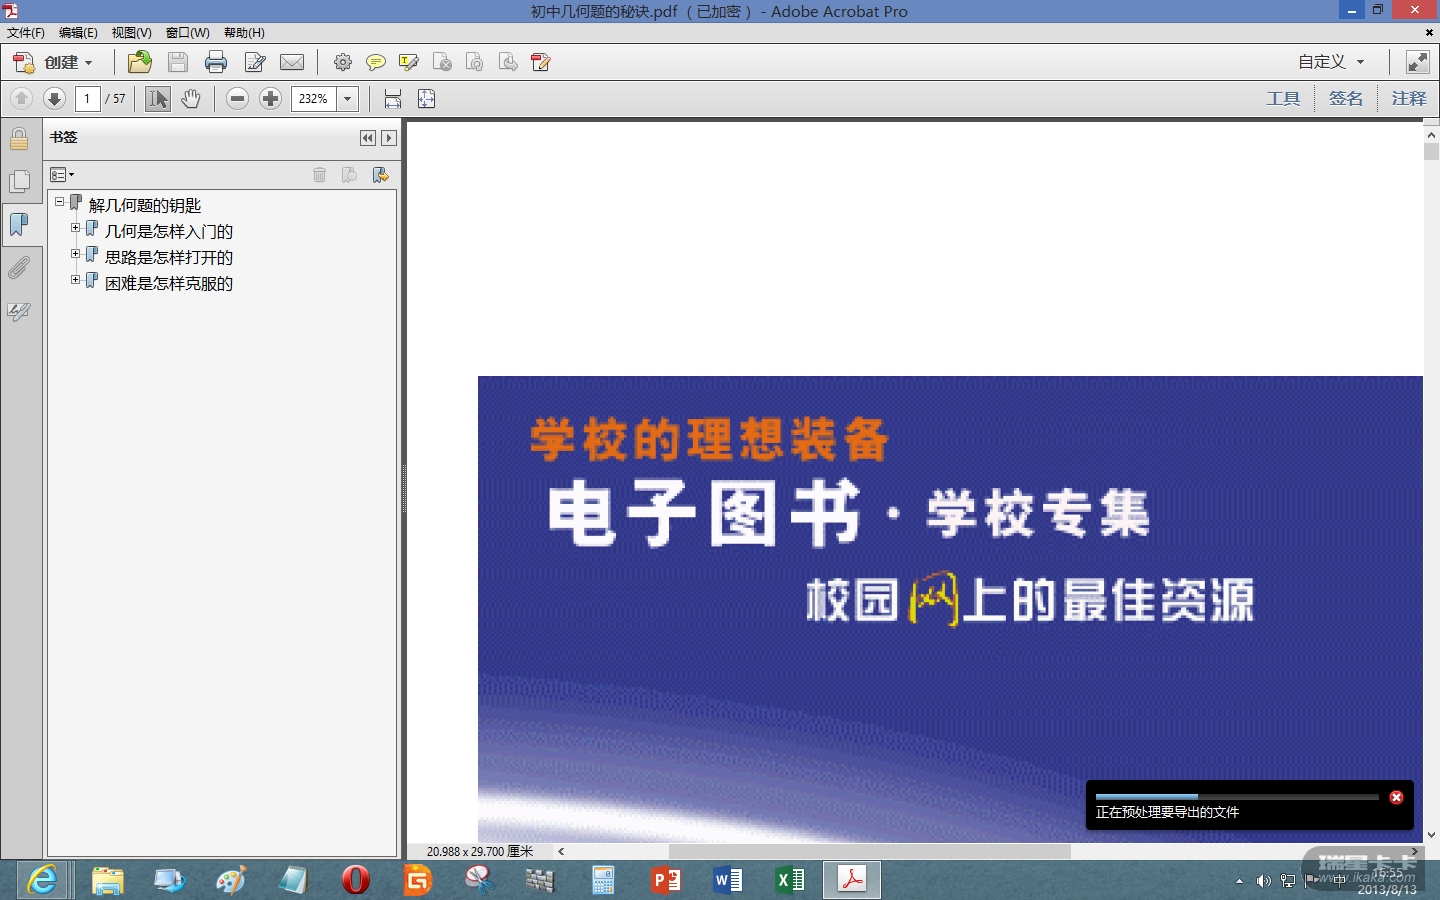
Task: Expand the 思路是怎样打开的 bookmark
Action: click(x=75, y=254)
